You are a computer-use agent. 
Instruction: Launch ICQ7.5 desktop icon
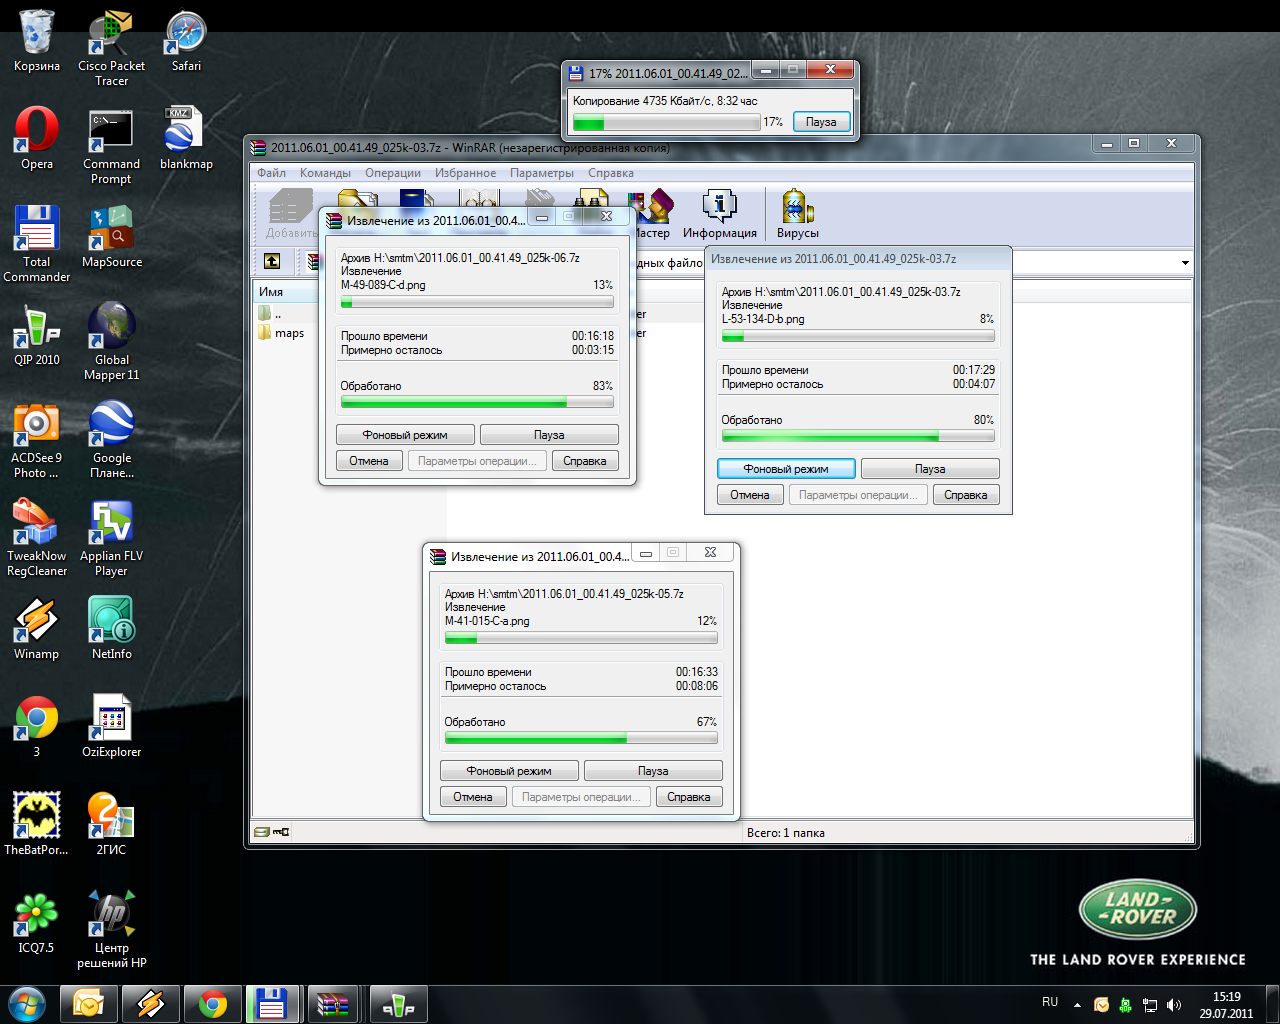(37, 923)
